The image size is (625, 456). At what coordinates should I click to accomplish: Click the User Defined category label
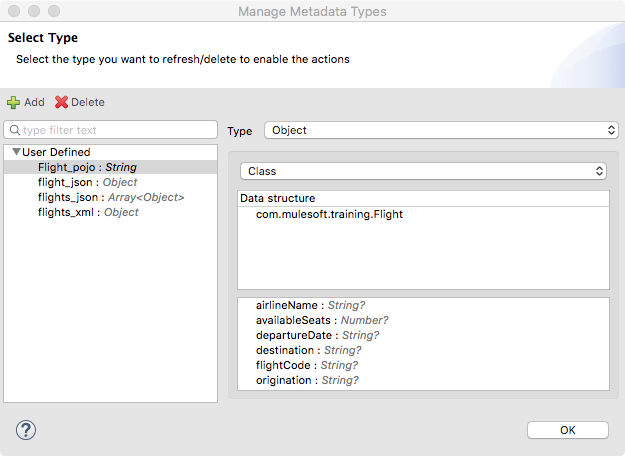56,152
